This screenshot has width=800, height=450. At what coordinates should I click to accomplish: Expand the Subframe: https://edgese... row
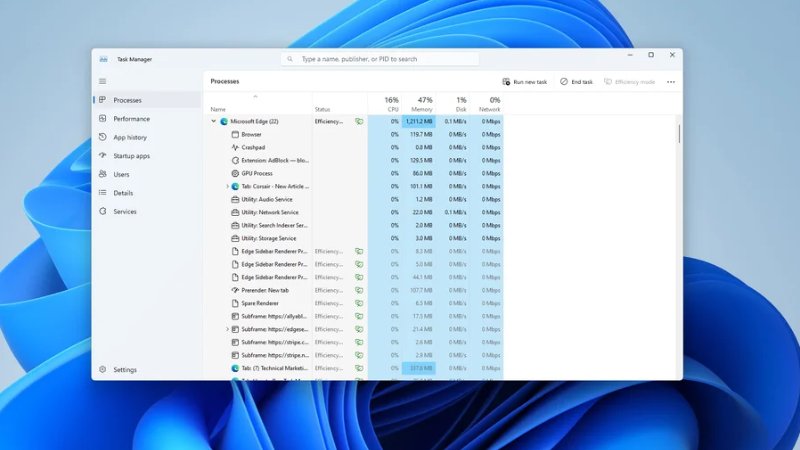click(x=228, y=329)
